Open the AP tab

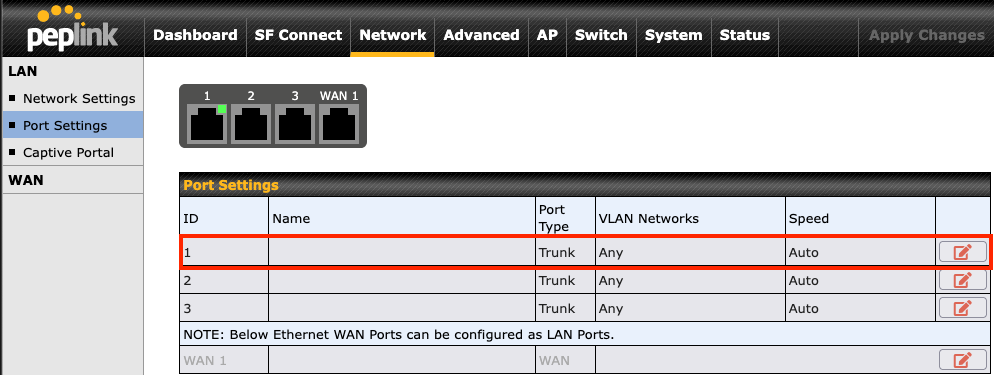click(x=547, y=35)
